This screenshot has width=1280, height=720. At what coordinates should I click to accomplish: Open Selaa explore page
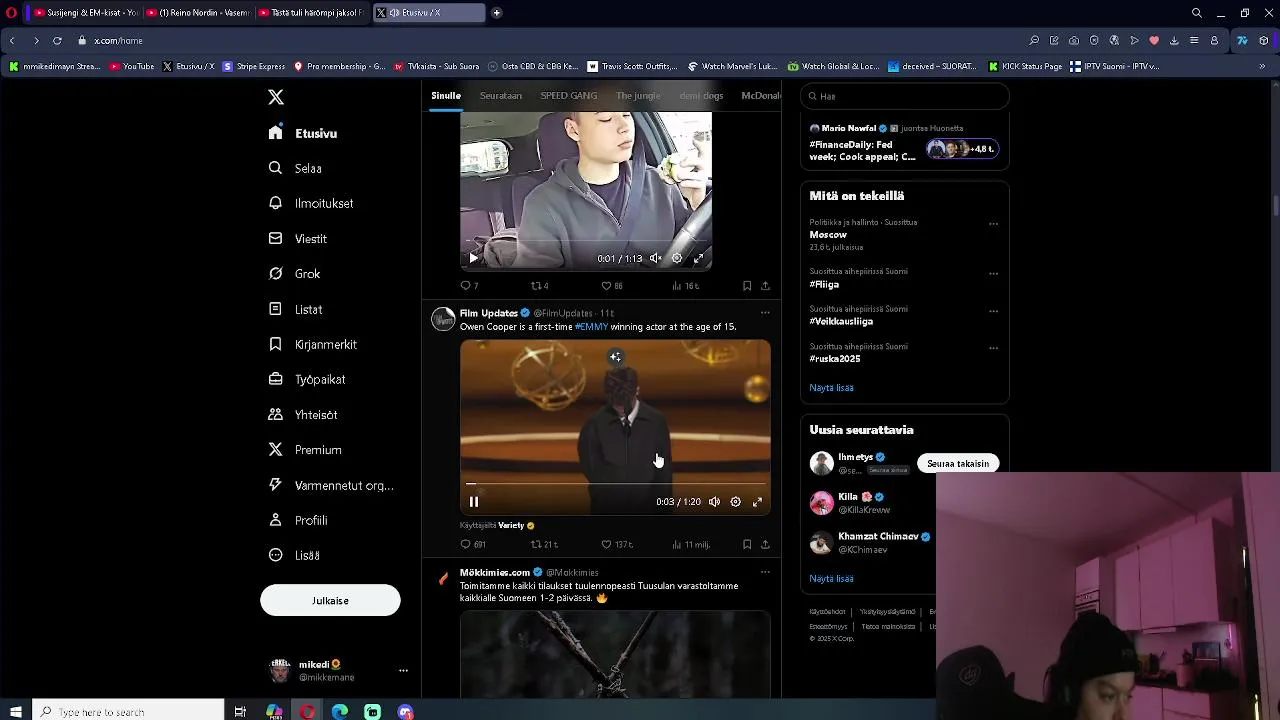click(x=295, y=168)
